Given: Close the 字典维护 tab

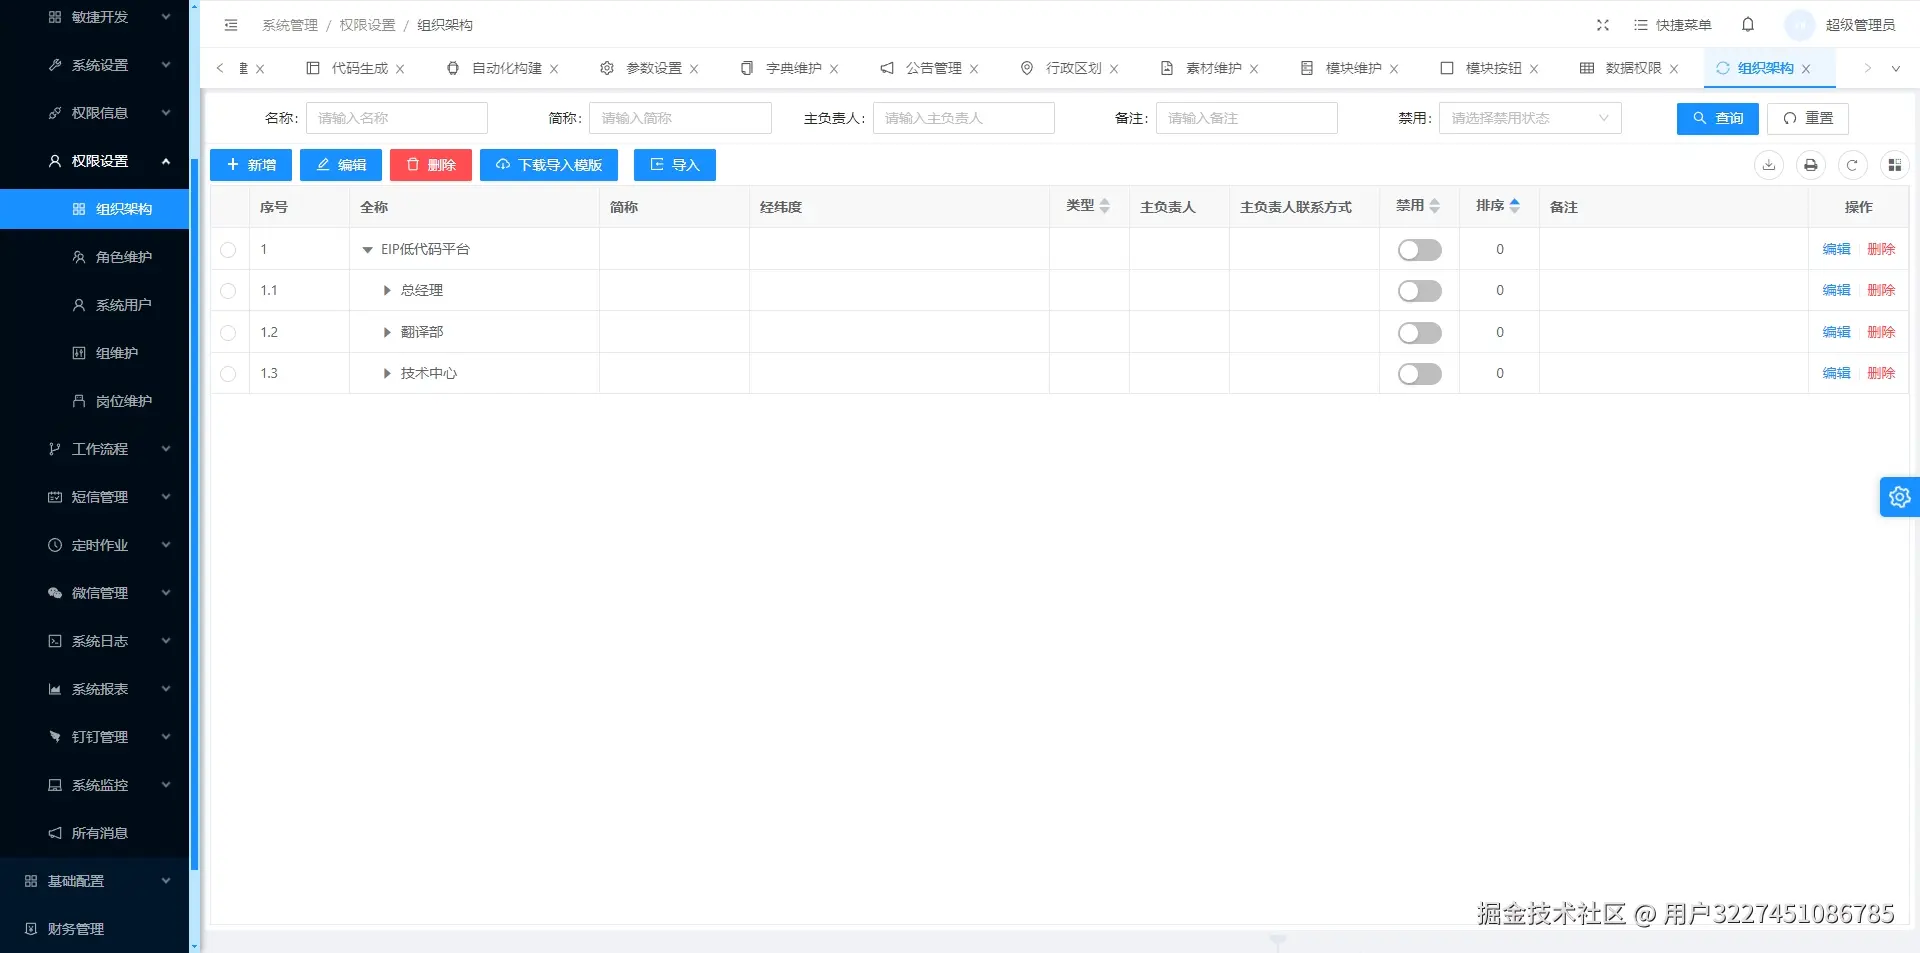Looking at the screenshot, I should [x=834, y=69].
